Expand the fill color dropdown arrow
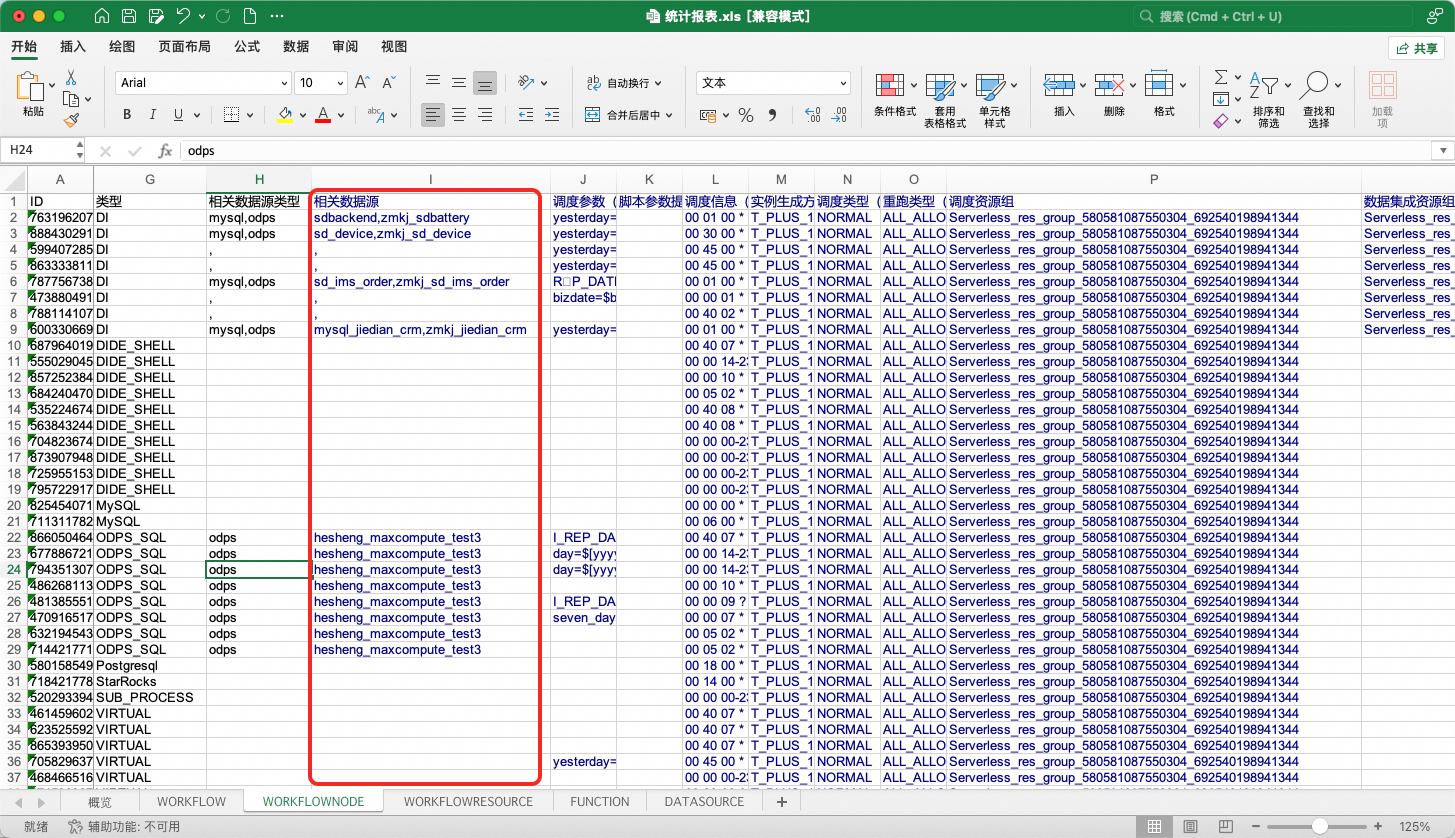 (x=302, y=116)
